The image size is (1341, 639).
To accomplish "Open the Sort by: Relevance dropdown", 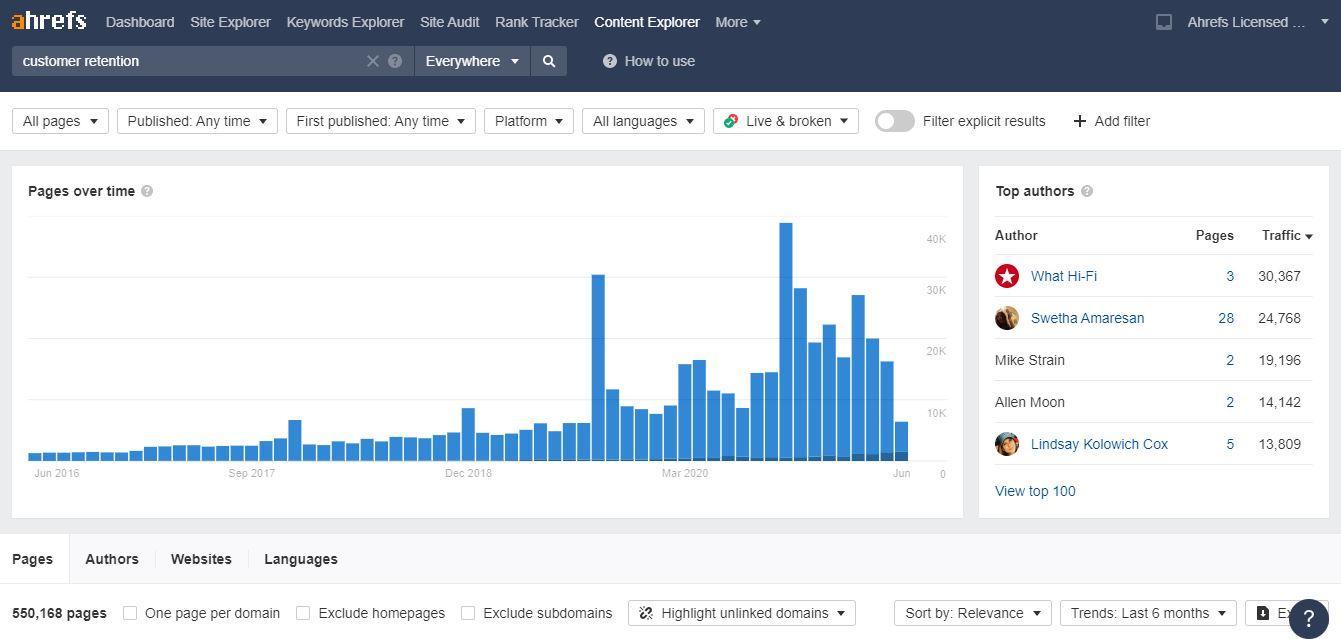I will (x=972, y=613).
